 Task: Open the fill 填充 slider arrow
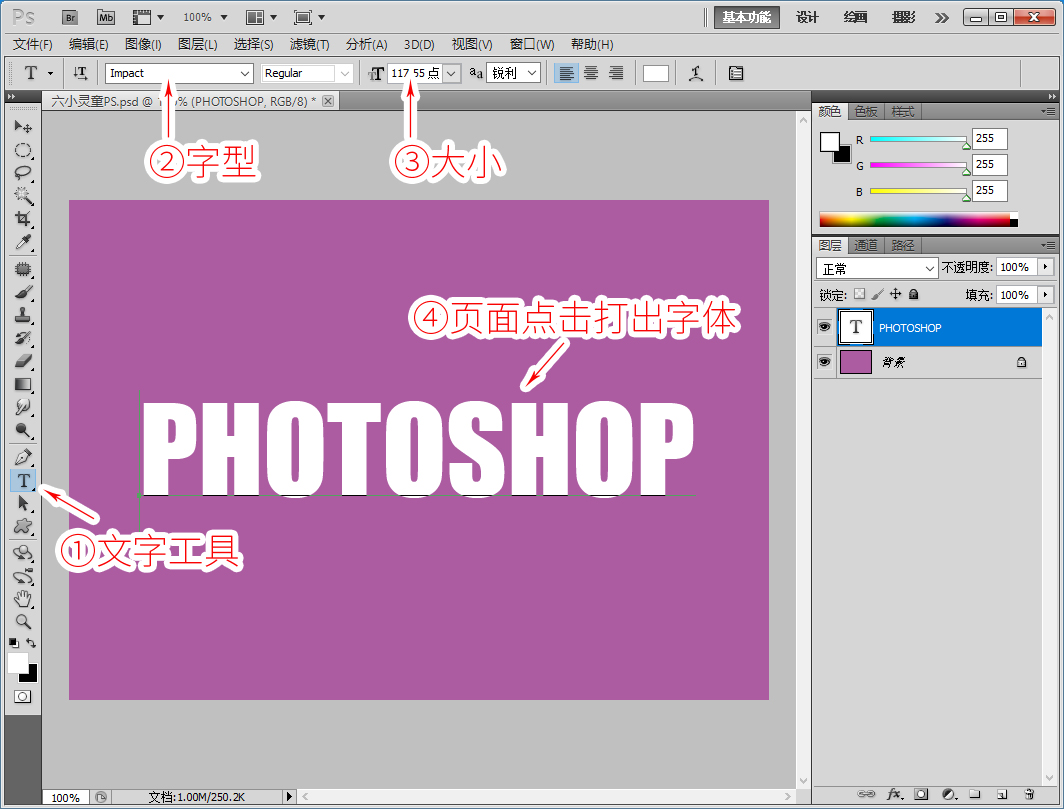tap(1046, 295)
